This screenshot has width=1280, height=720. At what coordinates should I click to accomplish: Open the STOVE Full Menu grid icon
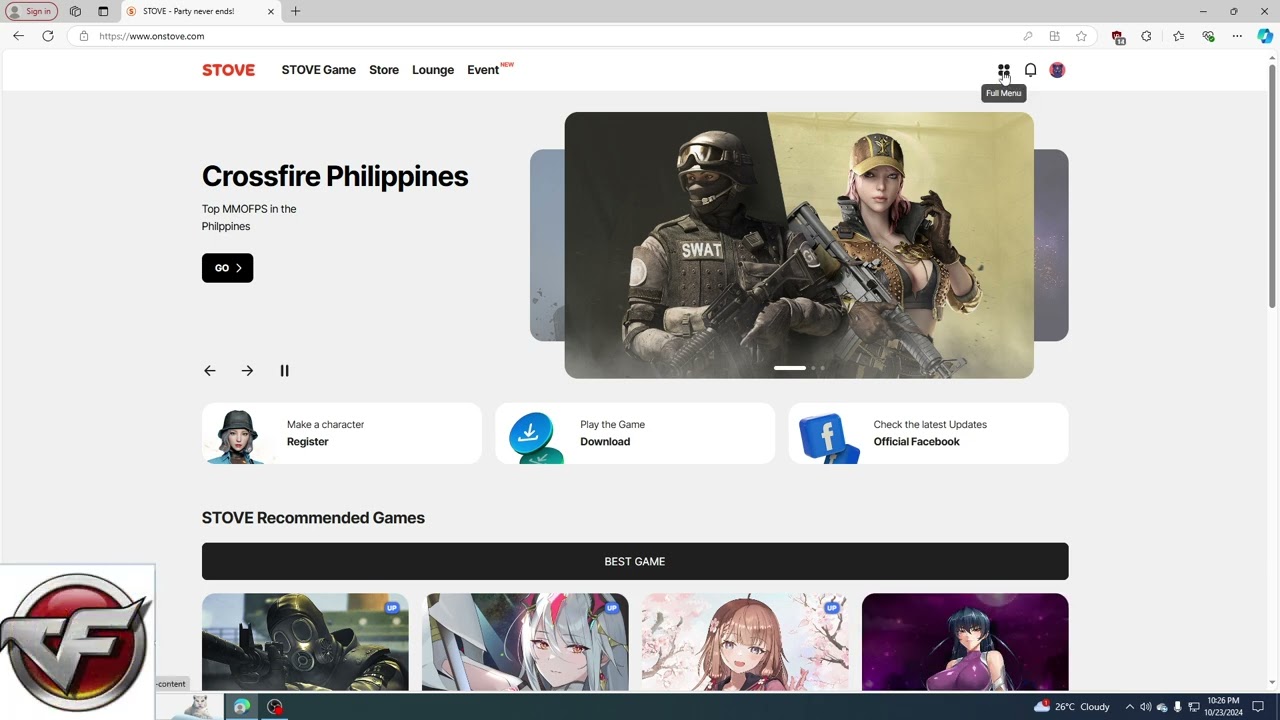tap(1003, 70)
